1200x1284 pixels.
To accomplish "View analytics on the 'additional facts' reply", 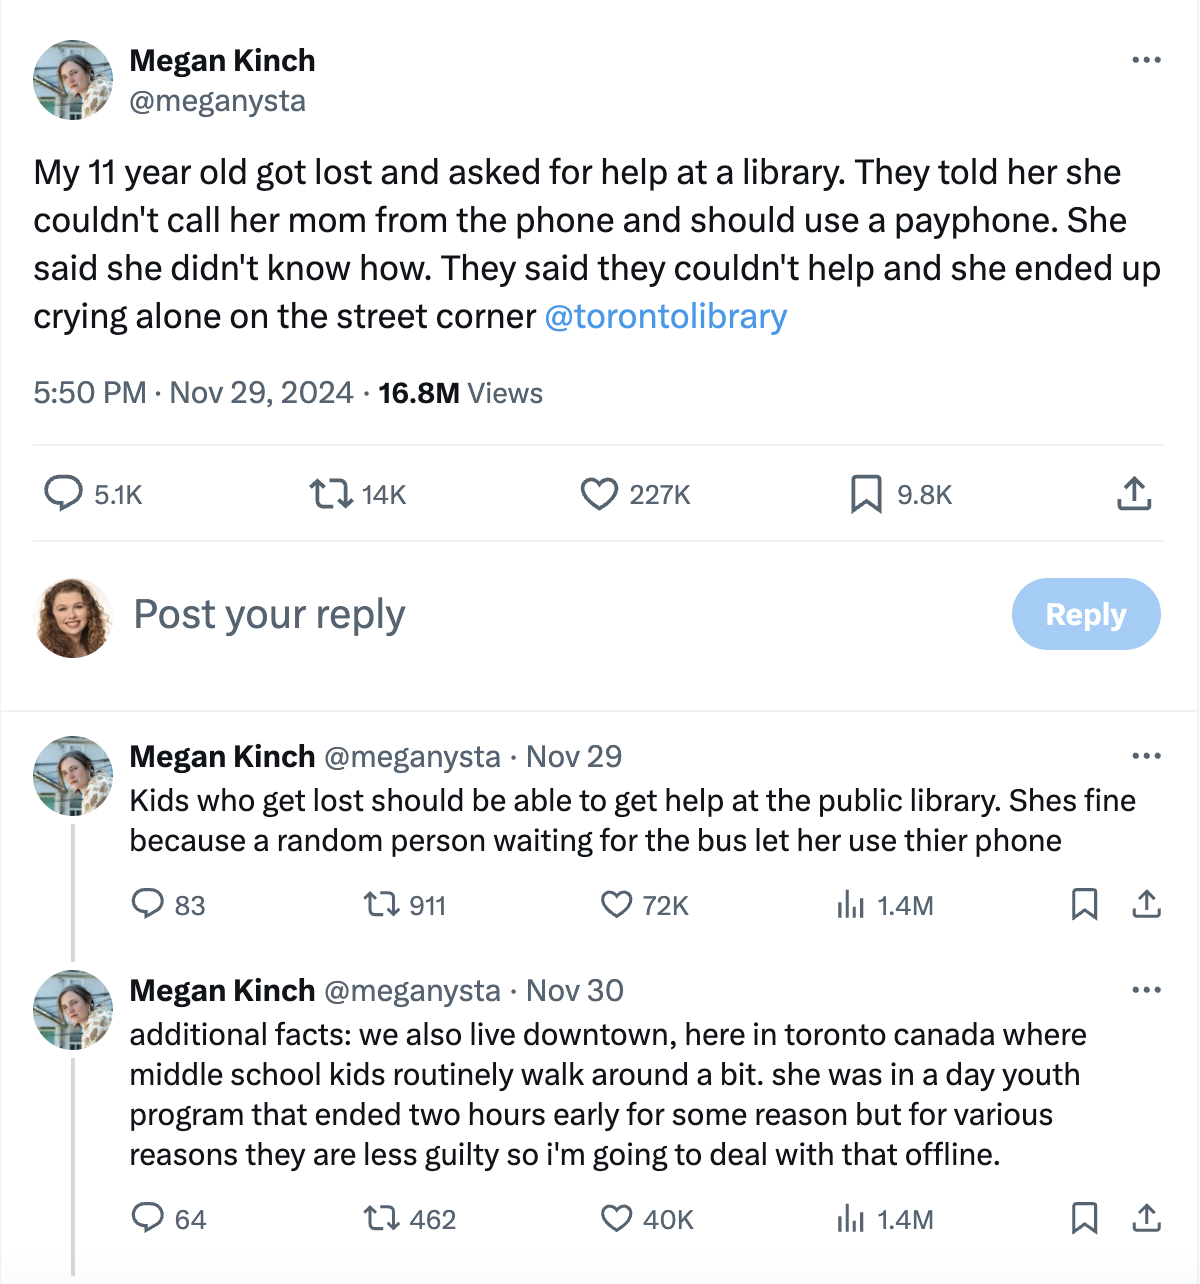I will pos(852,1219).
